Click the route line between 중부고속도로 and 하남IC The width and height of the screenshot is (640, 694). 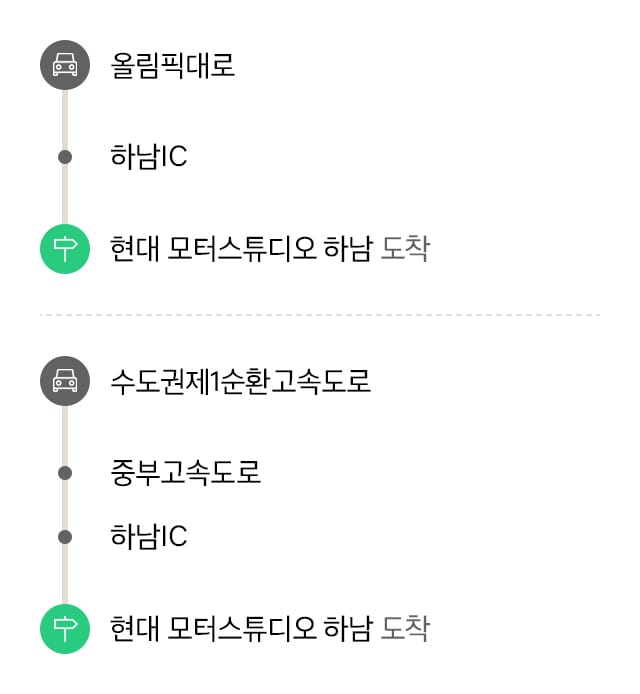[x=65, y=504]
